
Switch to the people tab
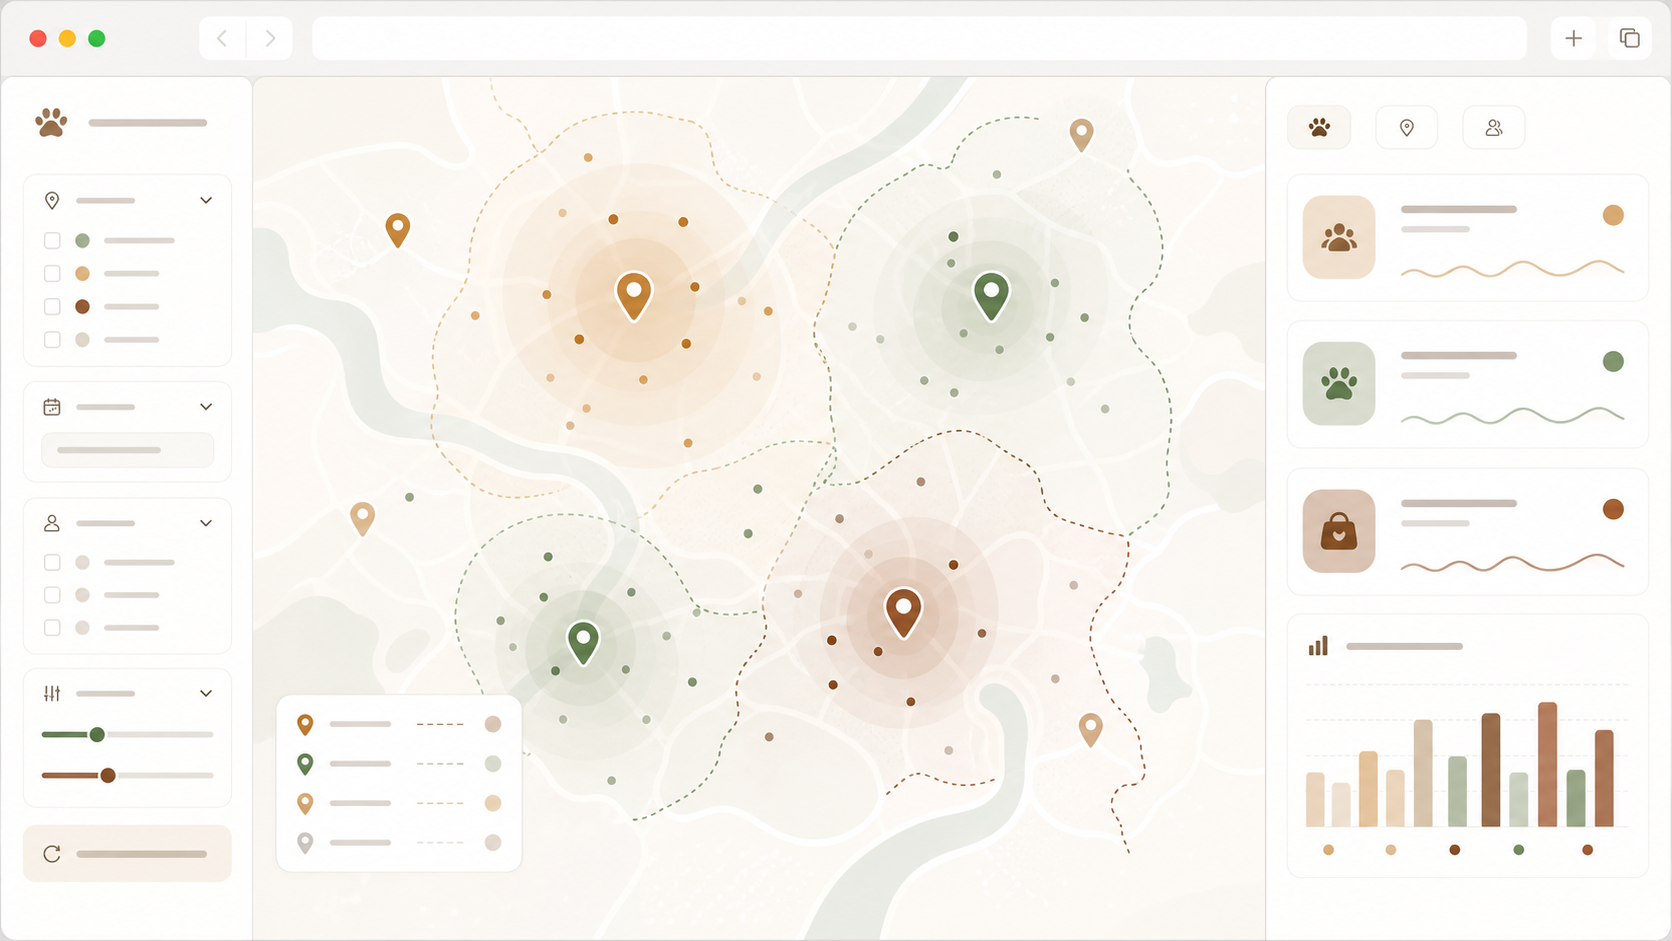point(1493,127)
